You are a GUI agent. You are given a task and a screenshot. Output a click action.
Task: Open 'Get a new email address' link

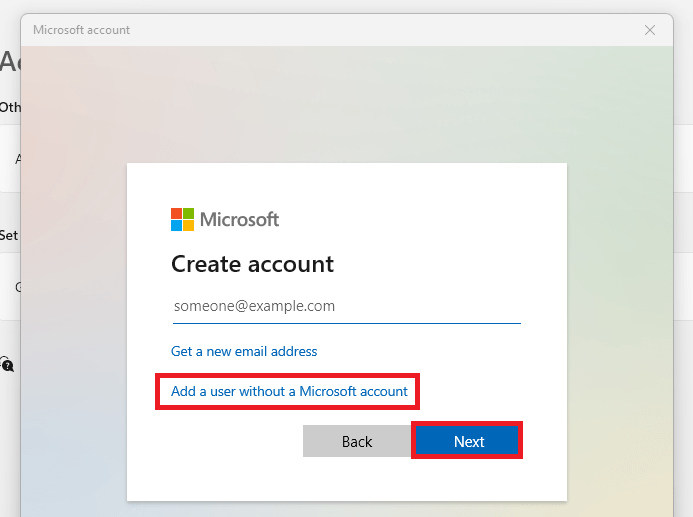[244, 351]
